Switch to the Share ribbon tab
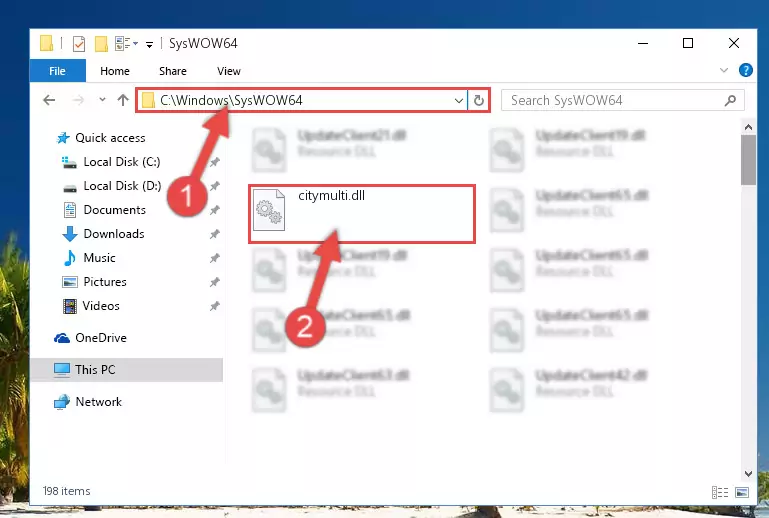Image resolution: width=769 pixels, height=518 pixels. click(x=173, y=71)
